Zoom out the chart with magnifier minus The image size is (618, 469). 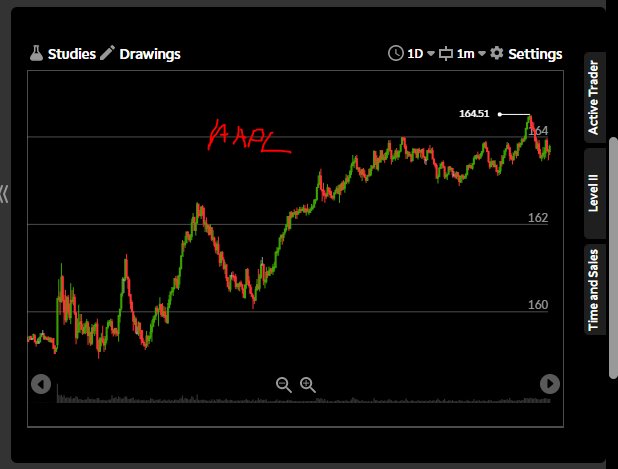(284, 385)
